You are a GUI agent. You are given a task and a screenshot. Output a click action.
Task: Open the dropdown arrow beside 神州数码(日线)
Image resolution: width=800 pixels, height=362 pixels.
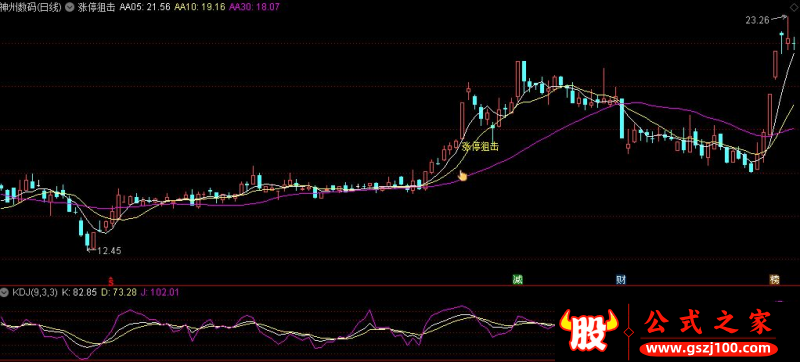[70, 8]
